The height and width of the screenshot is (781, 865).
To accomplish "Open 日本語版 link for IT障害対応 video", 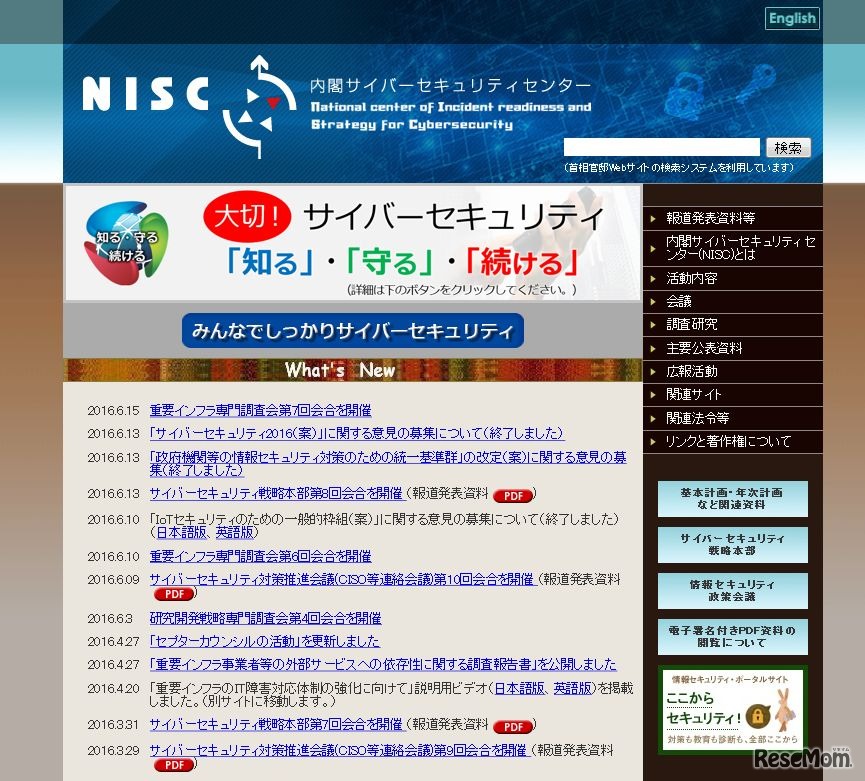I will [x=519, y=688].
